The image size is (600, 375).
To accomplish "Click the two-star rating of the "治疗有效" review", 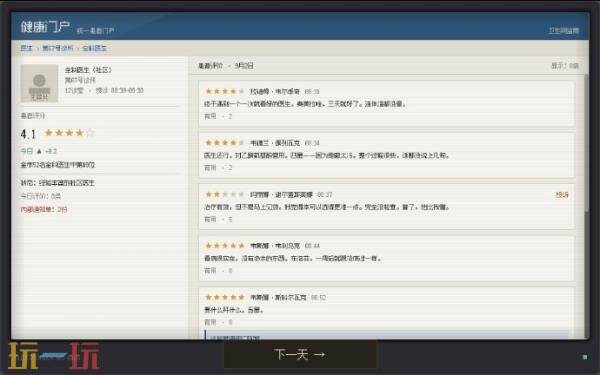I will coord(225,194).
